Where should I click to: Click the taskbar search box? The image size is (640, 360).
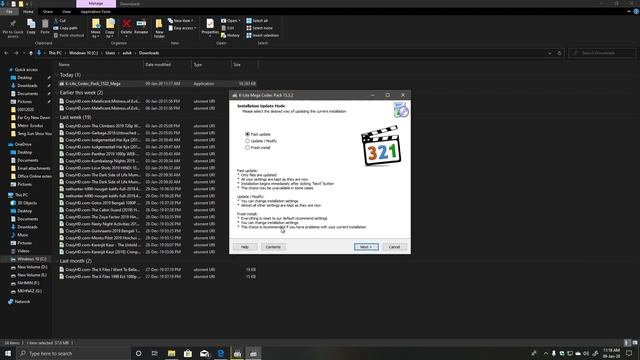[73, 353]
